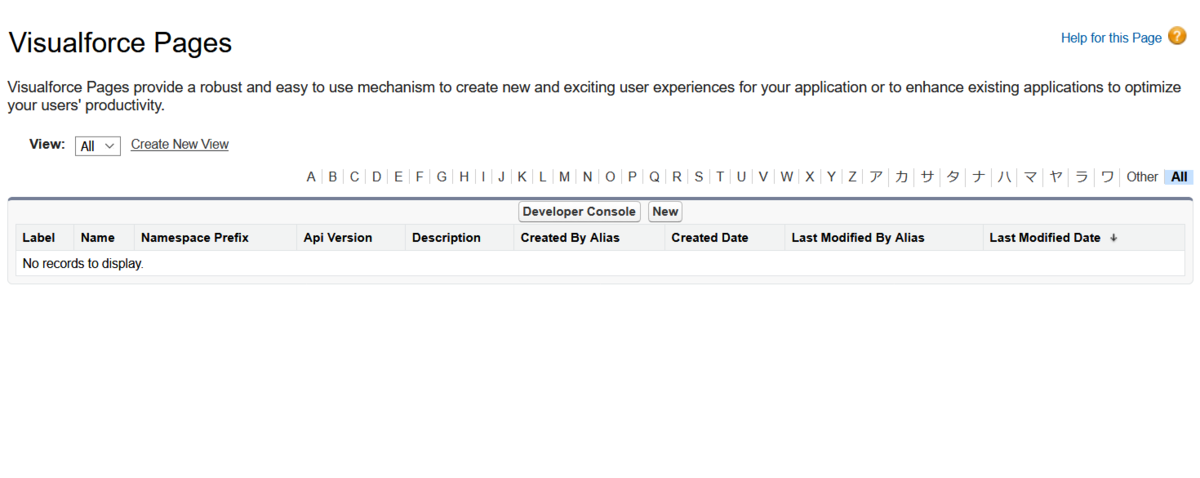1200x478 pixels.
Task: Filter pages by letter P
Action: (632, 177)
